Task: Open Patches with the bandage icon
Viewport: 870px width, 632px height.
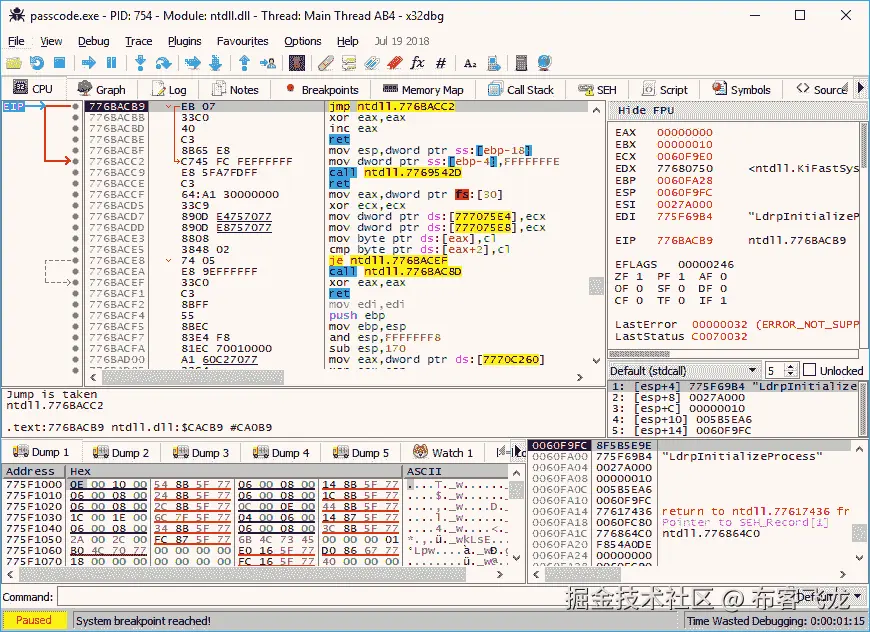Action: pos(326,63)
